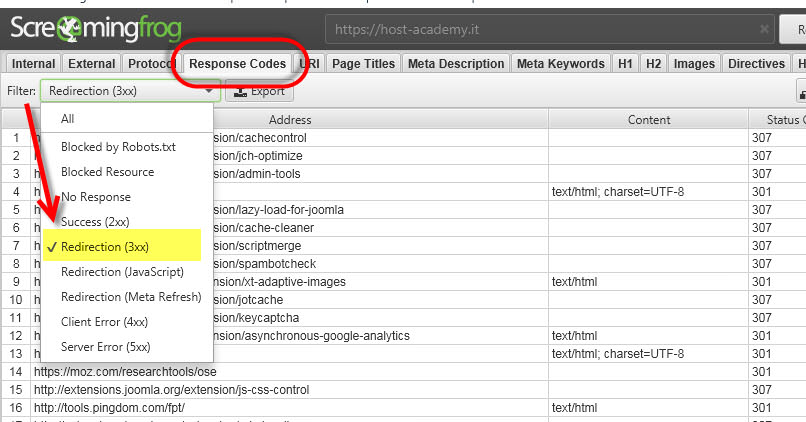Viewport: 806px width, 422px height.
Task: Open the Filter dropdown showing Redirection (3xx)
Action: (131, 91)
